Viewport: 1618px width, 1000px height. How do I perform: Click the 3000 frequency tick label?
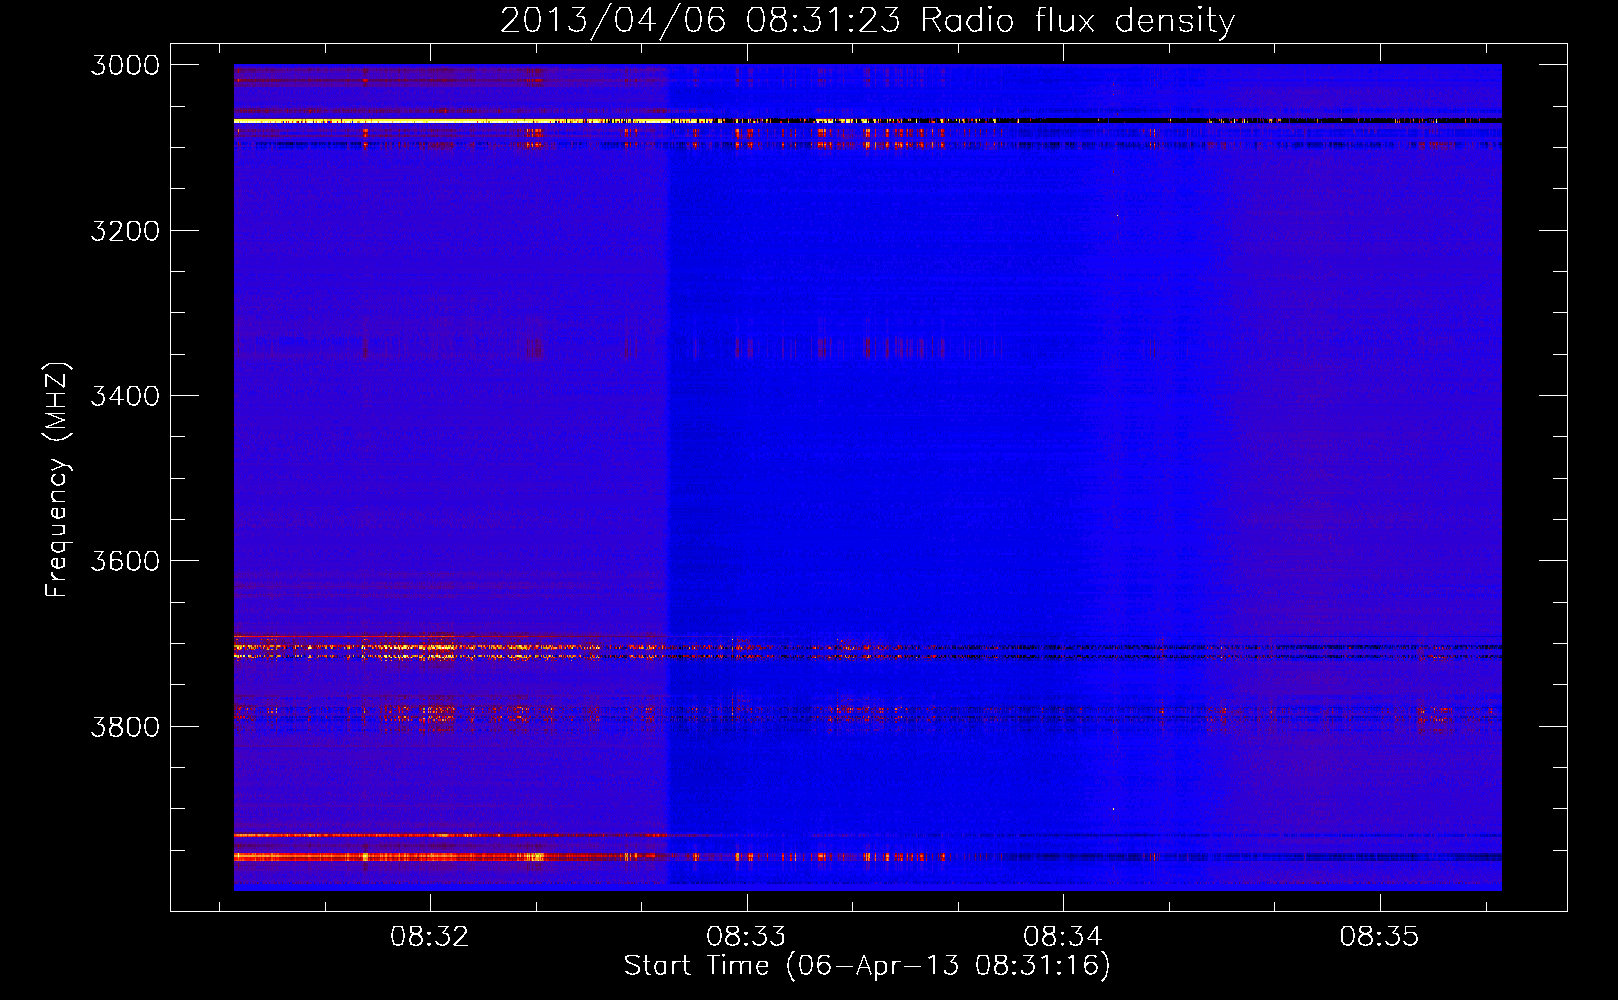click(125, 65)
